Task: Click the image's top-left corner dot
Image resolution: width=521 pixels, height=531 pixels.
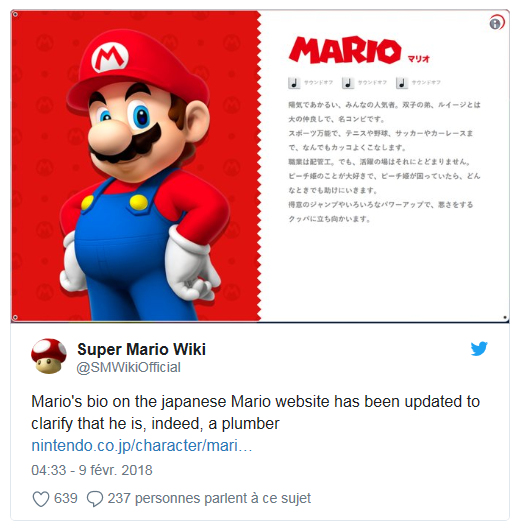Action: pos(15,14)
